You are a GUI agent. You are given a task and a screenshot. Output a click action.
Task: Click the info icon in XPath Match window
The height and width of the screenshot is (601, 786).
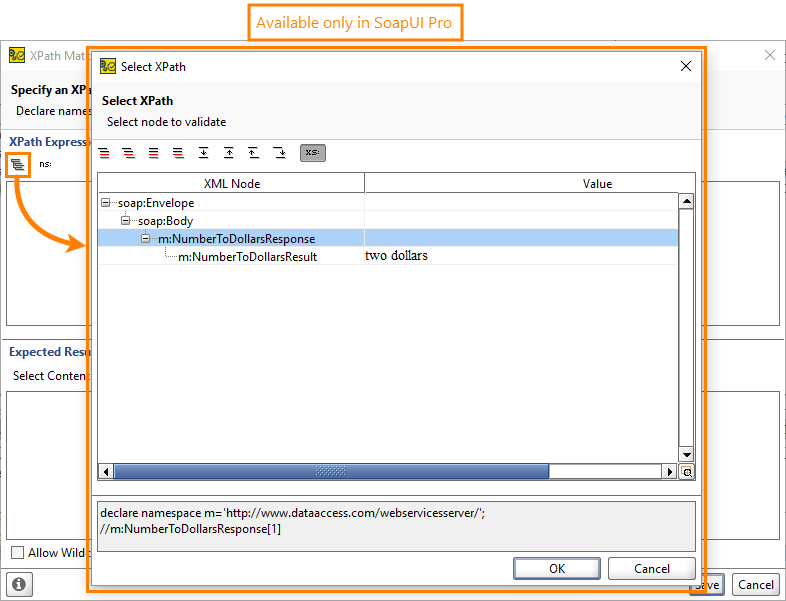coord(19,584)
